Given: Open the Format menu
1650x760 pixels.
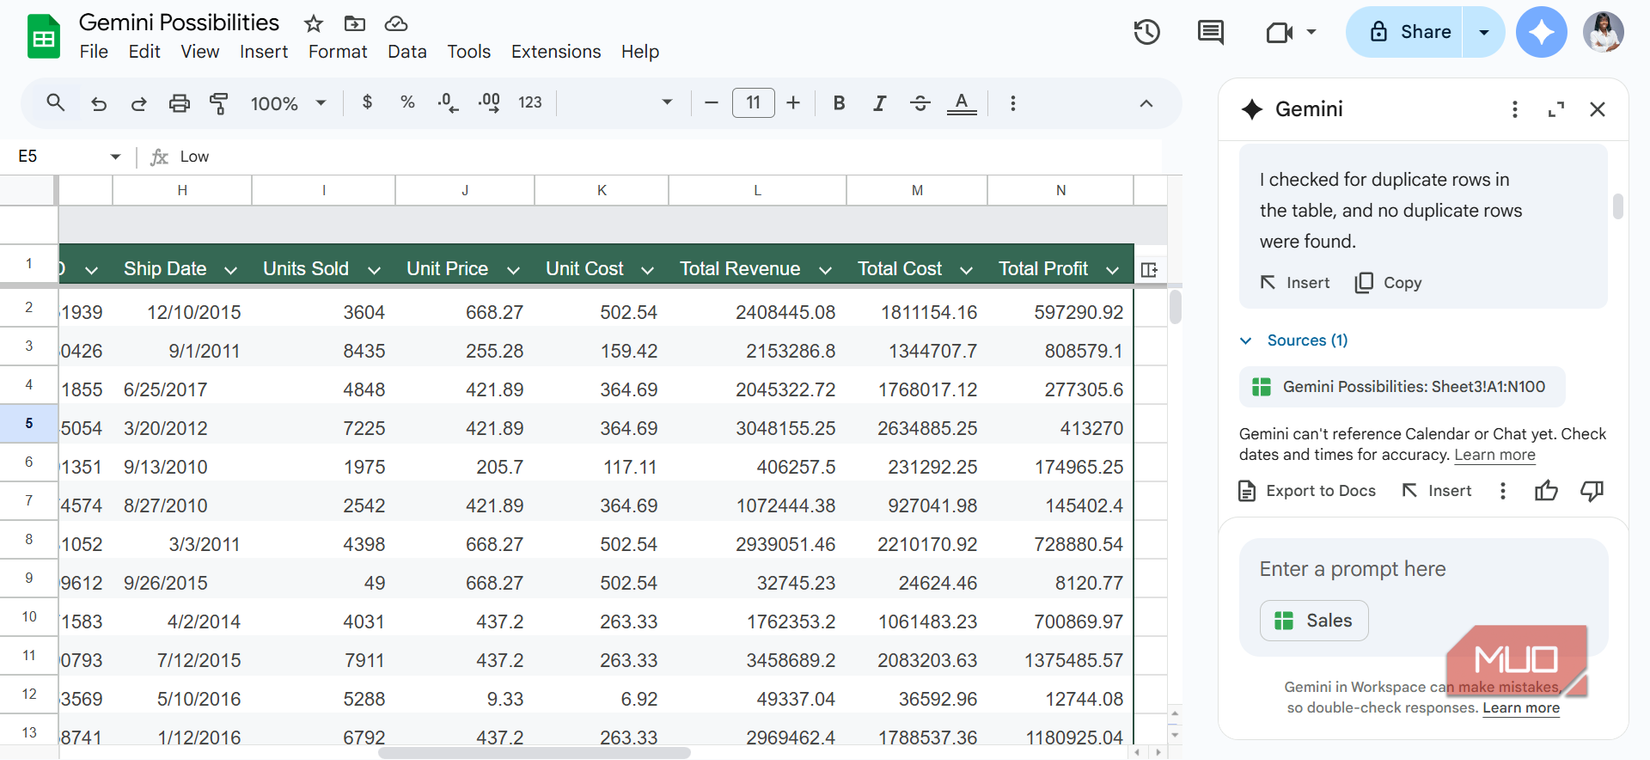Looking at the screenshot, I should tap(337, 51).
